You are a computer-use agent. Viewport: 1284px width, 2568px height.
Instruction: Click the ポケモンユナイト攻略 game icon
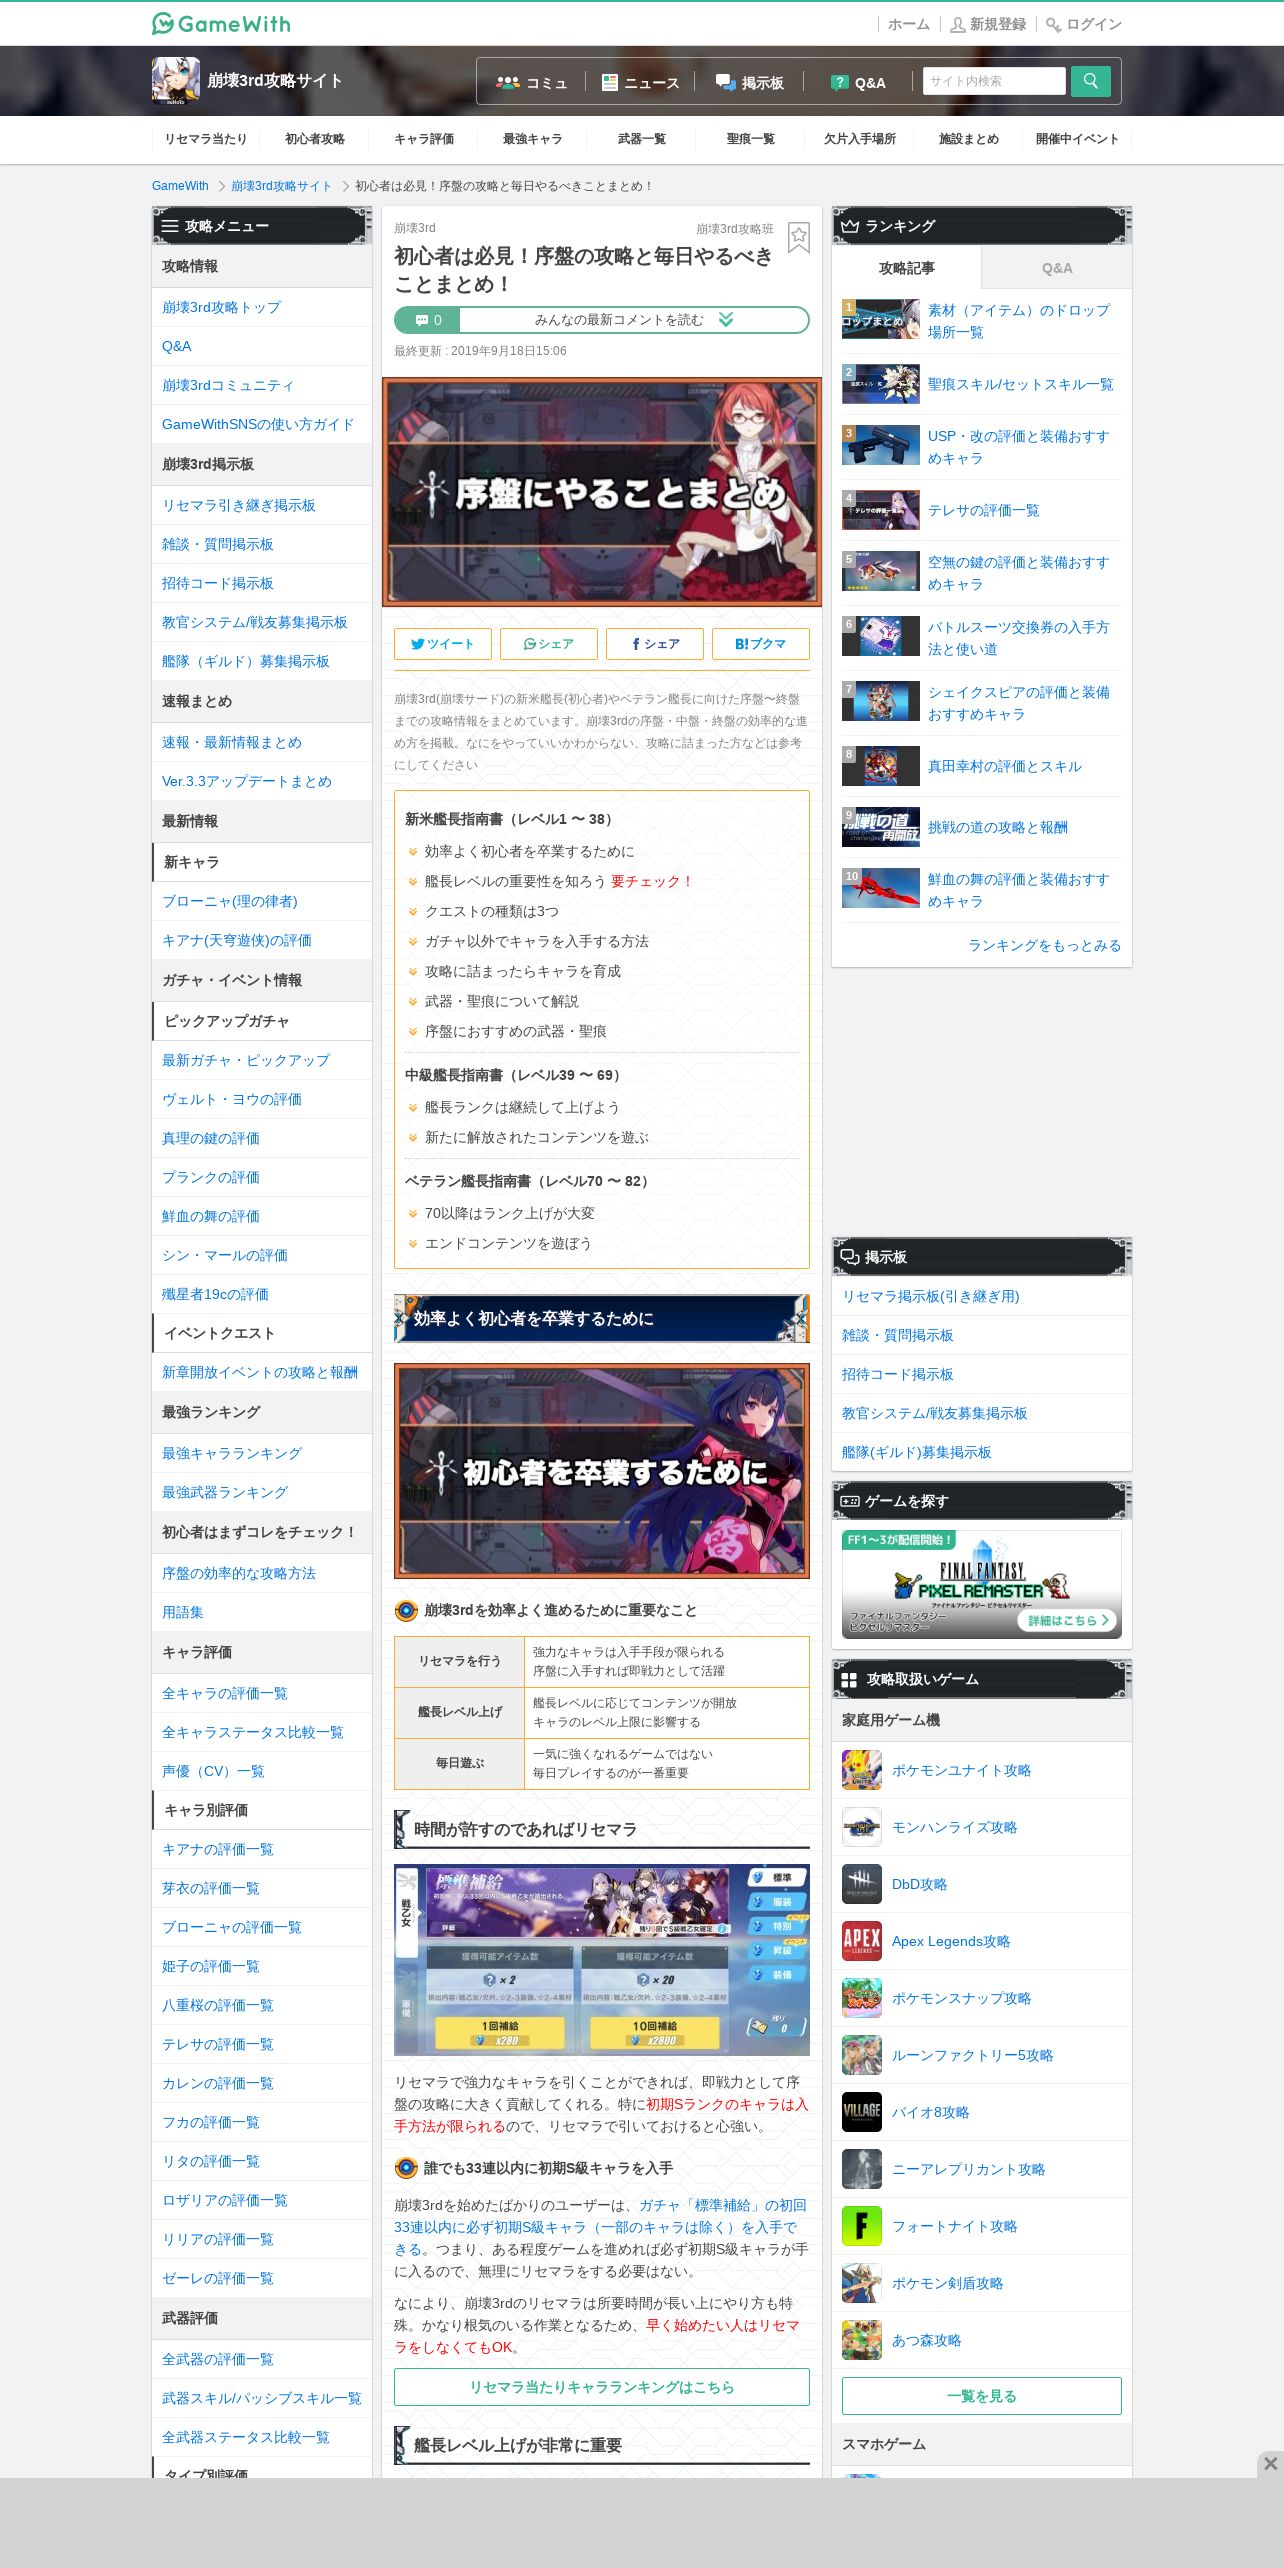pos(861,1770)
